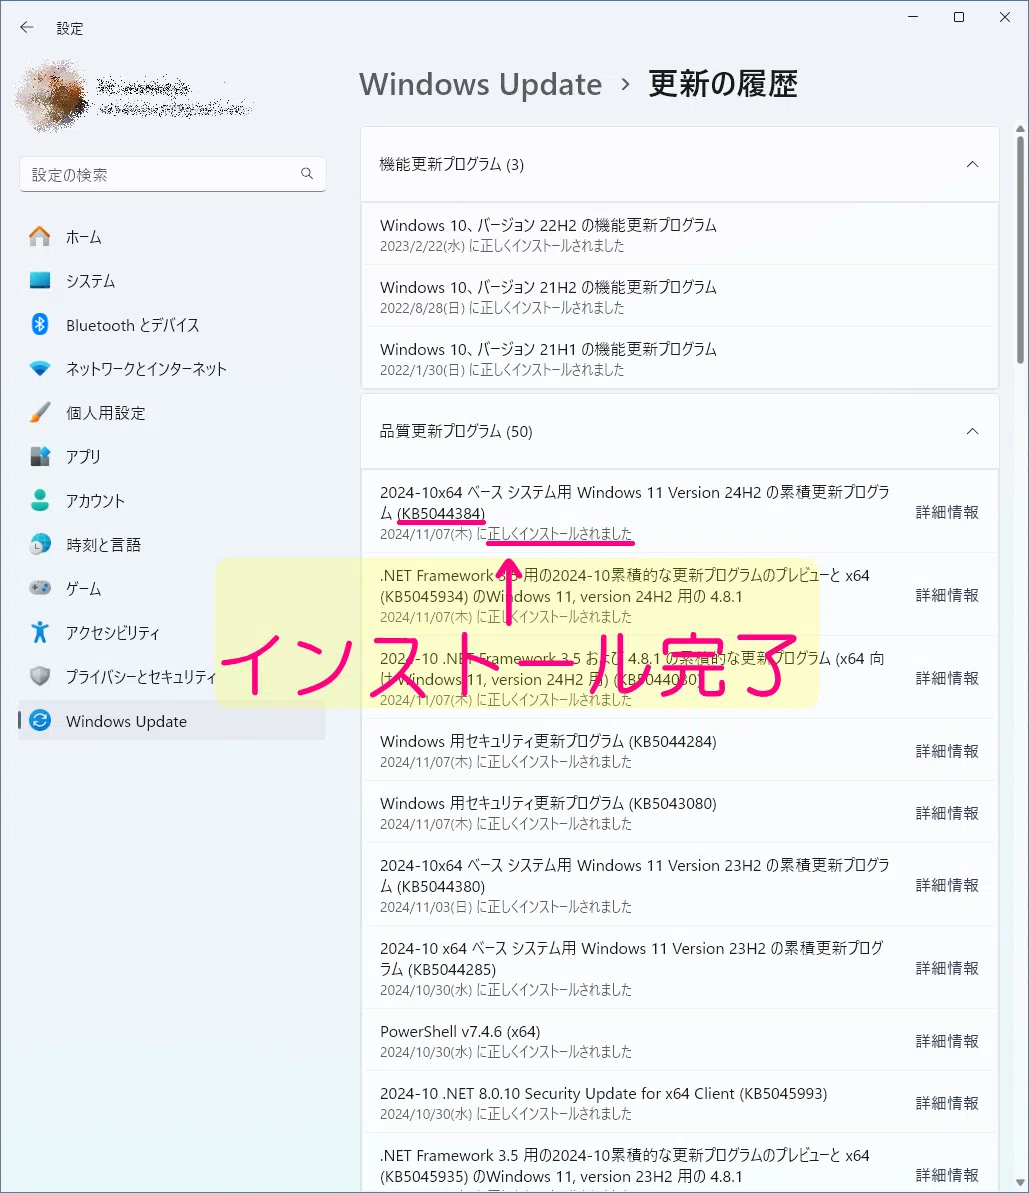
Task: Click the user profile avatar
Action: [x=53, y=97]
